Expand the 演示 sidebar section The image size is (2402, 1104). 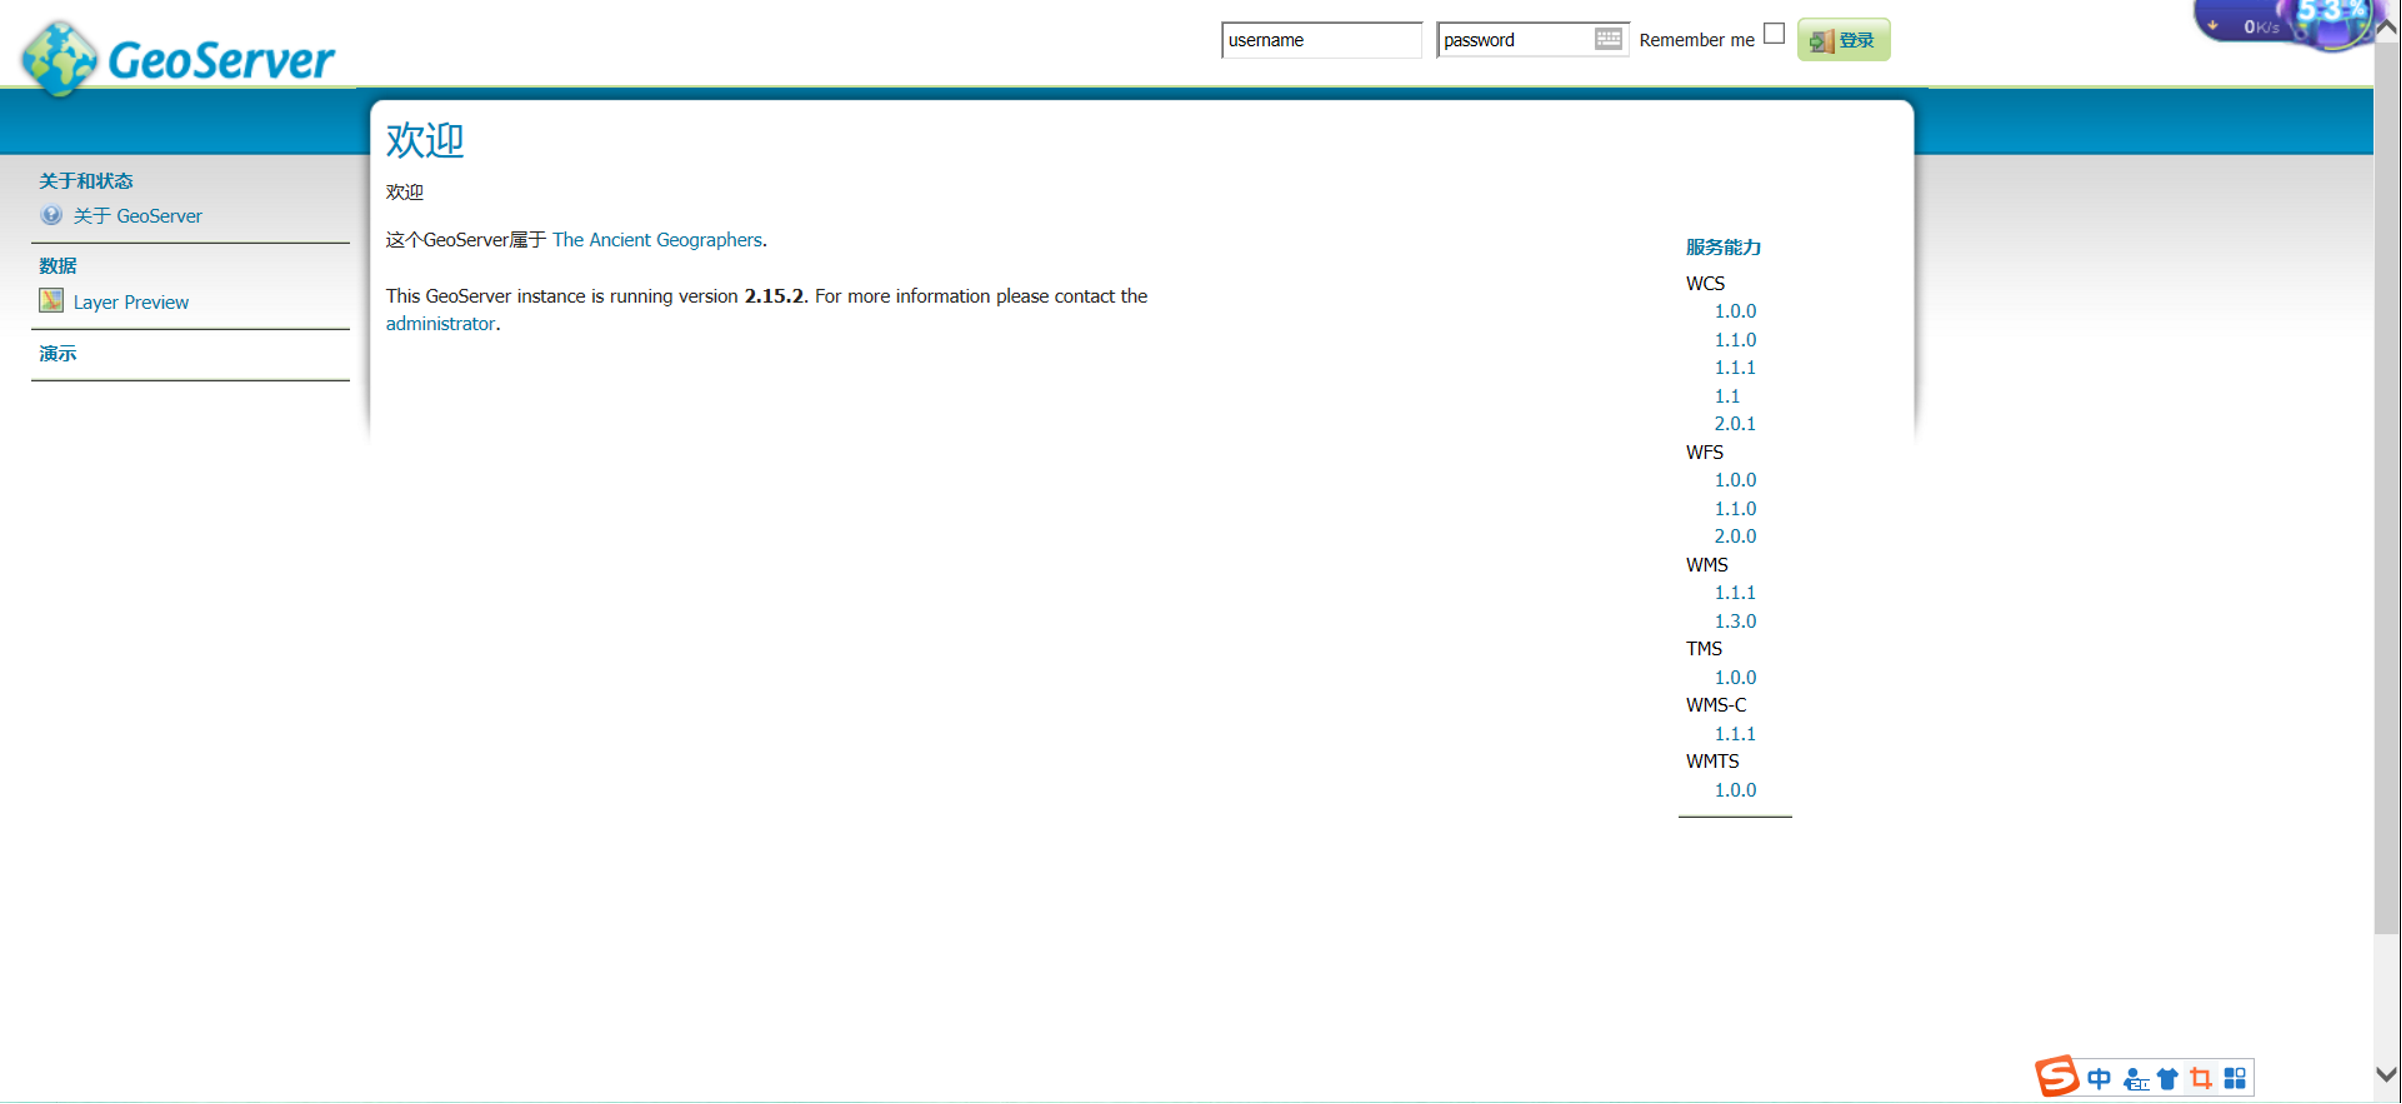tap(57, 353)
